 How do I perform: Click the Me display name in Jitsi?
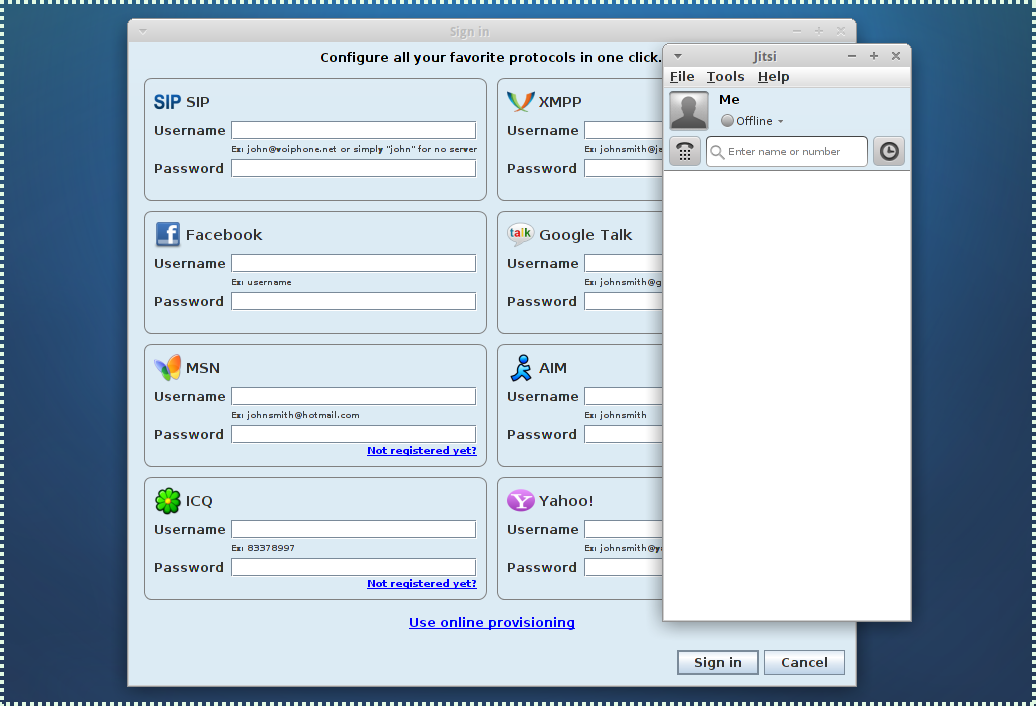[729, 99]
